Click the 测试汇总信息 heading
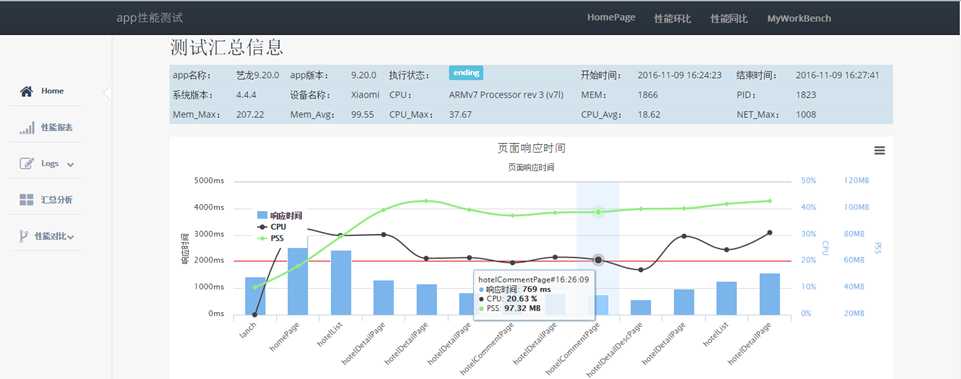961x379 pixels. (x=227, y=47)
